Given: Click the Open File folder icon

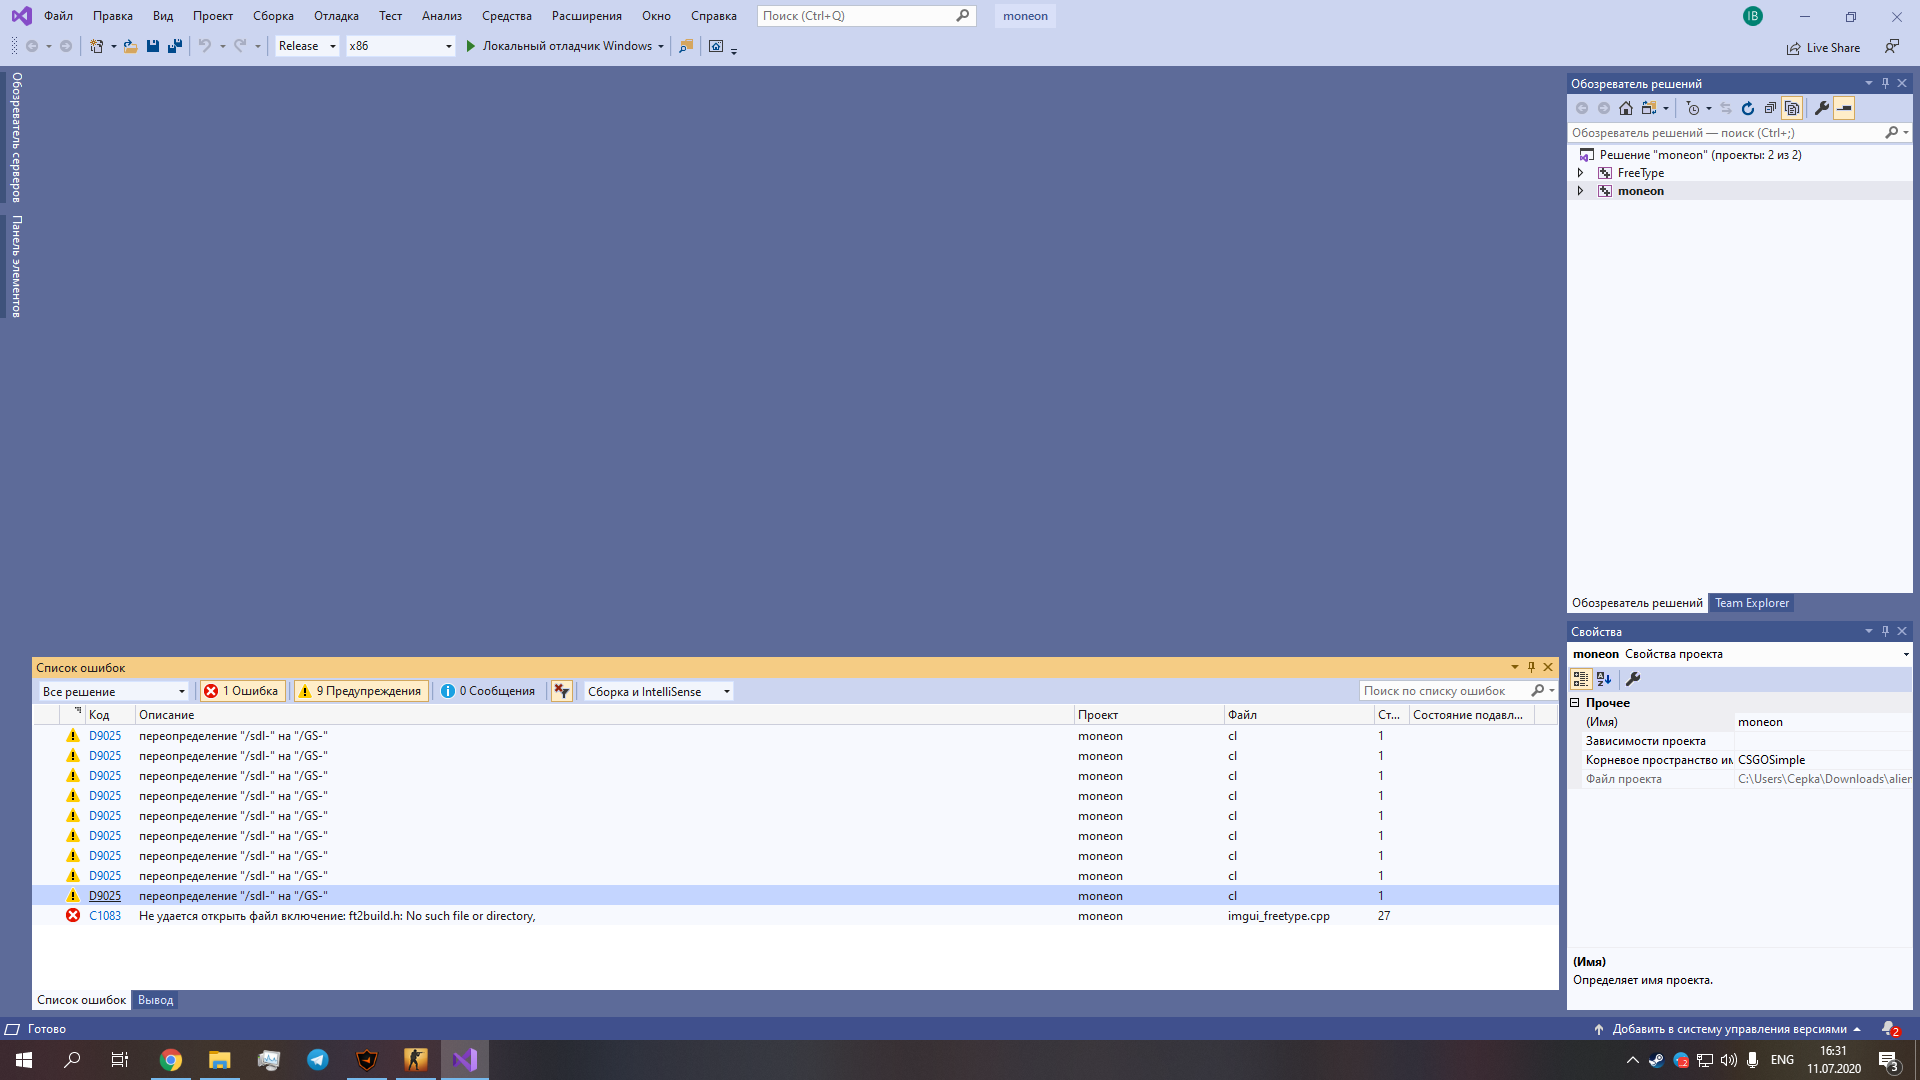Looking at the screenshot, I should click(x=130, y=46).
